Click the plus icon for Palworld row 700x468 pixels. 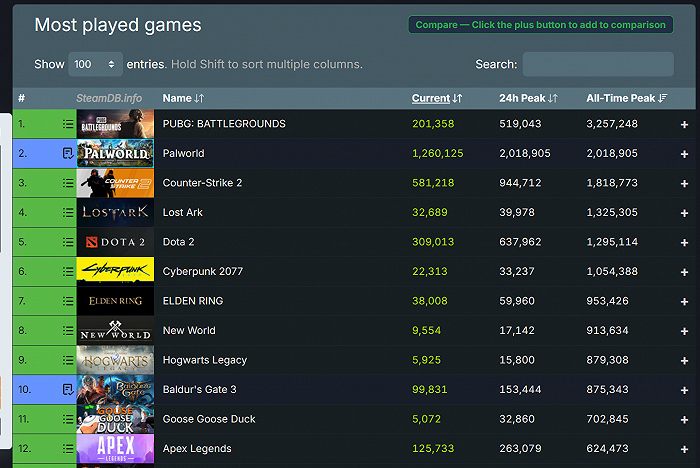tap(684, 154)
